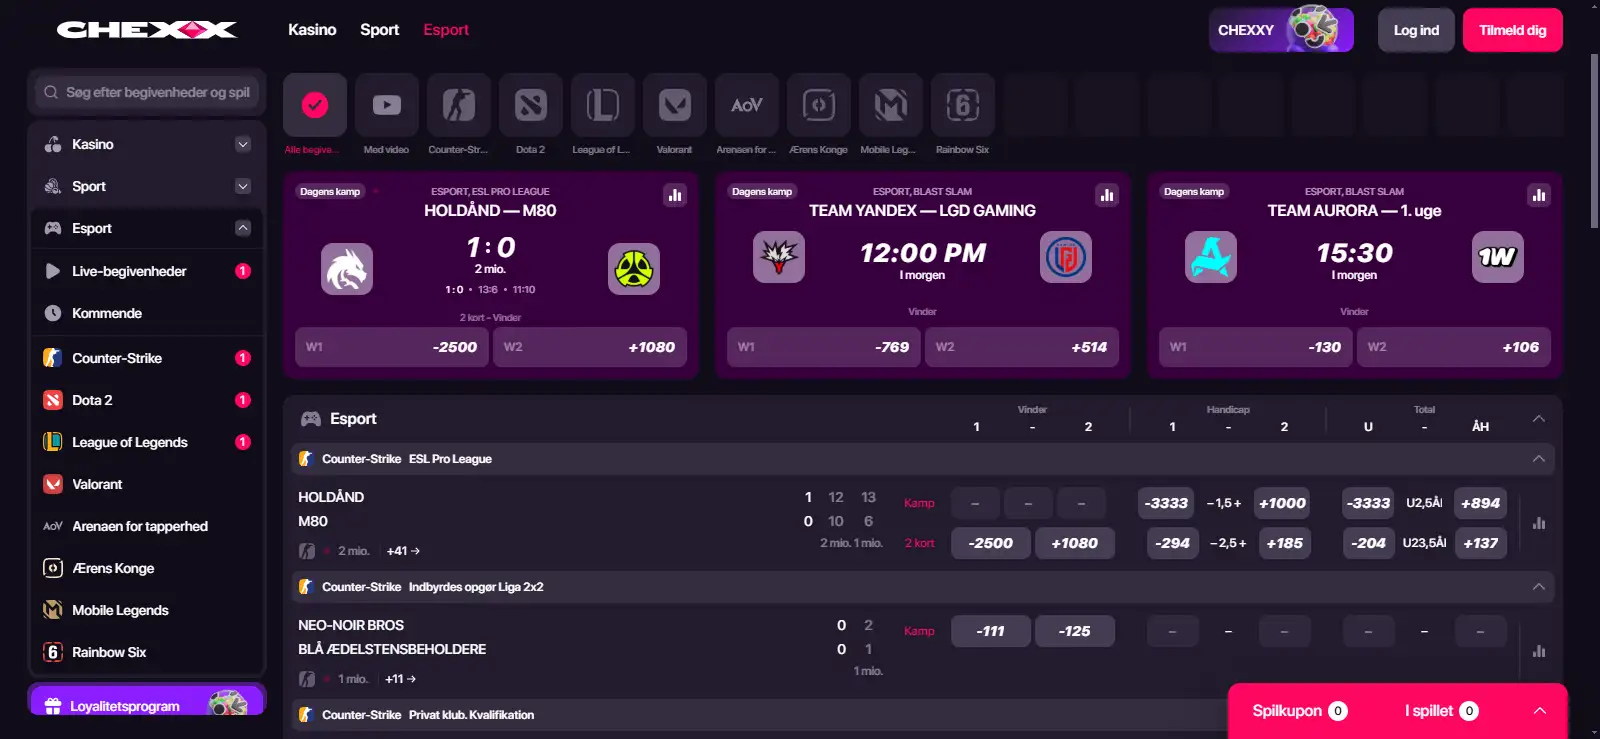The width and height of the screenshot is (1600, 739).
Task: Collapse the Esport sidebar section
Action: (243, 228)
